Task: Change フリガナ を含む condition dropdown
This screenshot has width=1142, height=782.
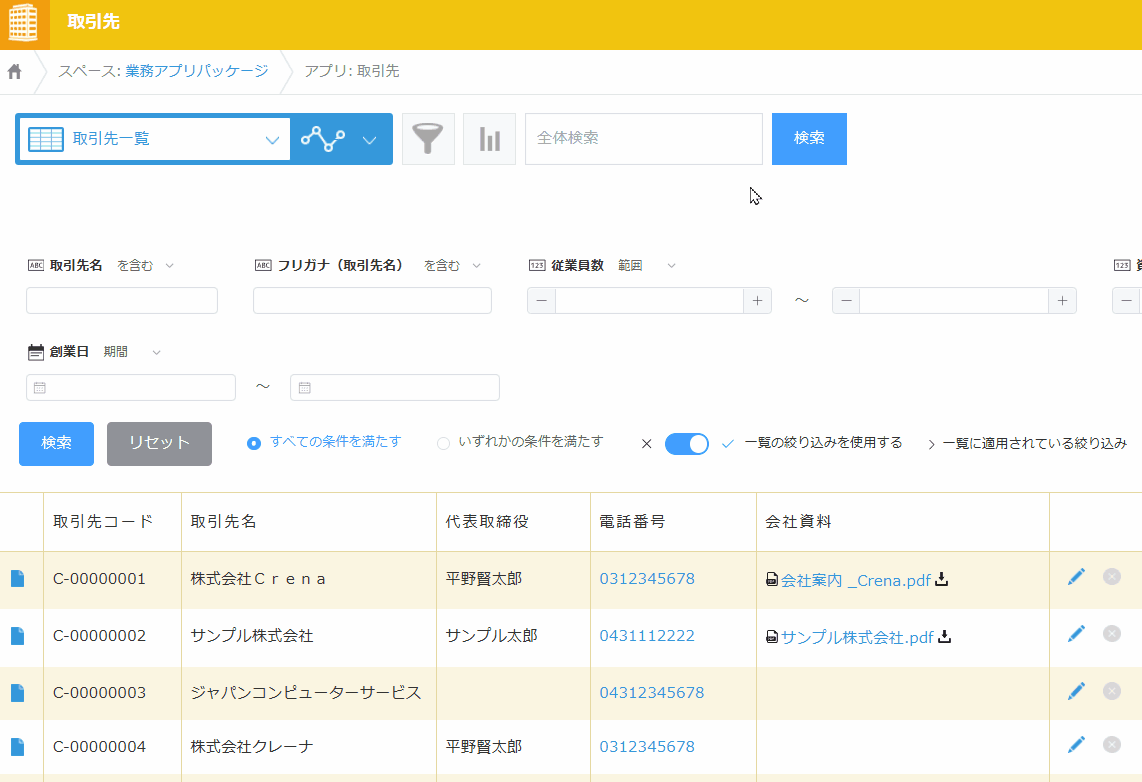Action: [x=452, y=266]
